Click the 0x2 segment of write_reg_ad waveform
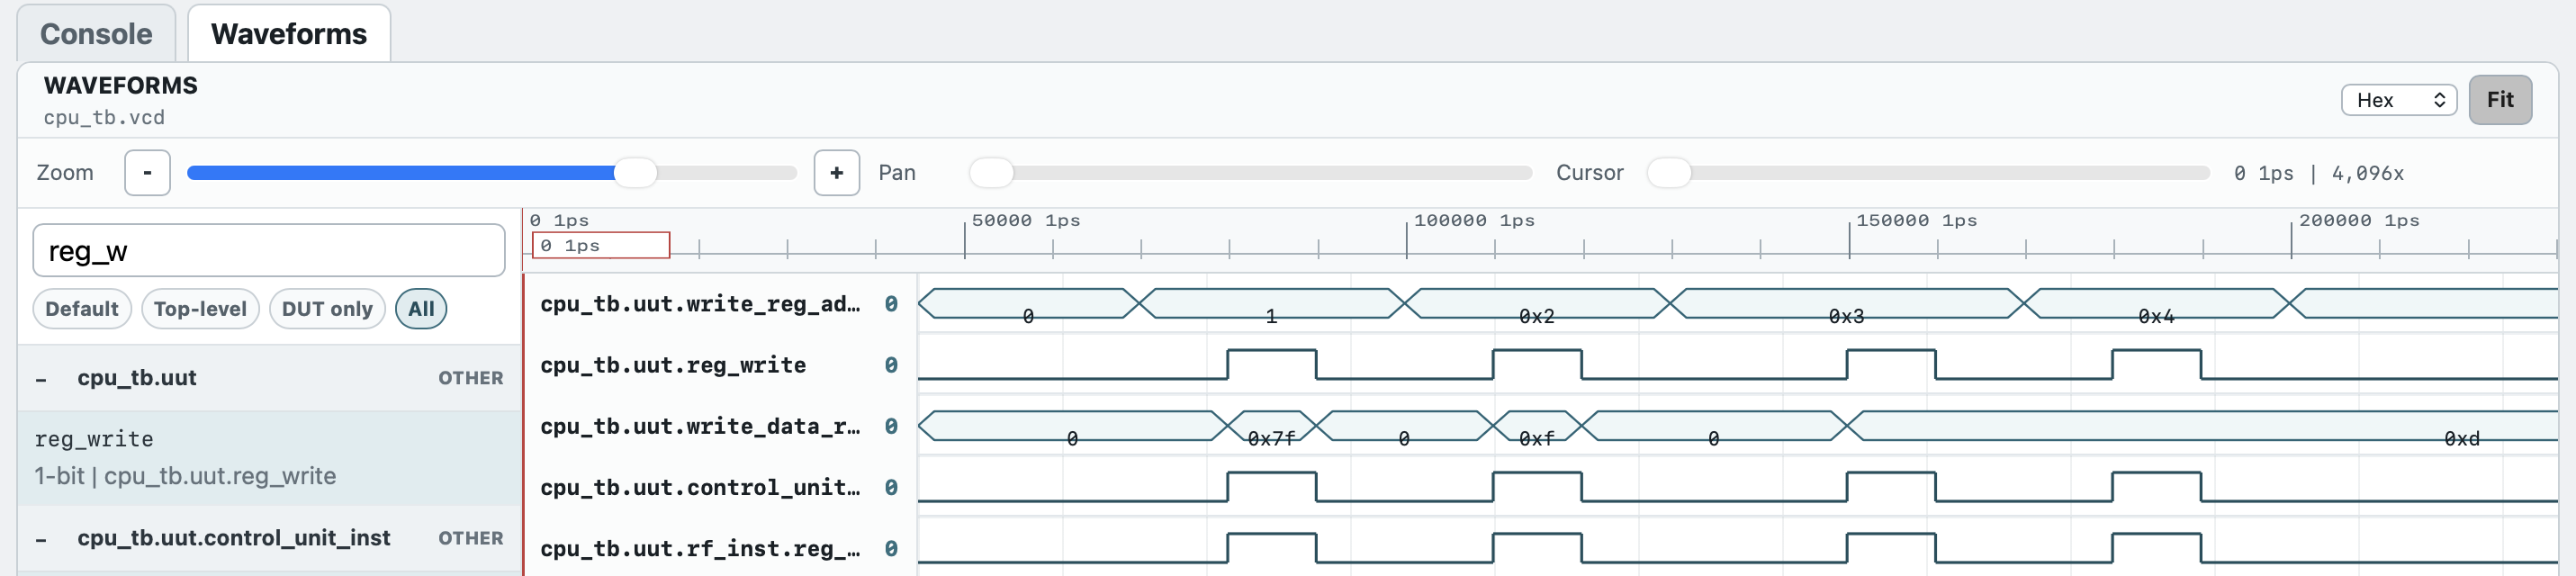The image size is (2576, 576). point(1537,304)
